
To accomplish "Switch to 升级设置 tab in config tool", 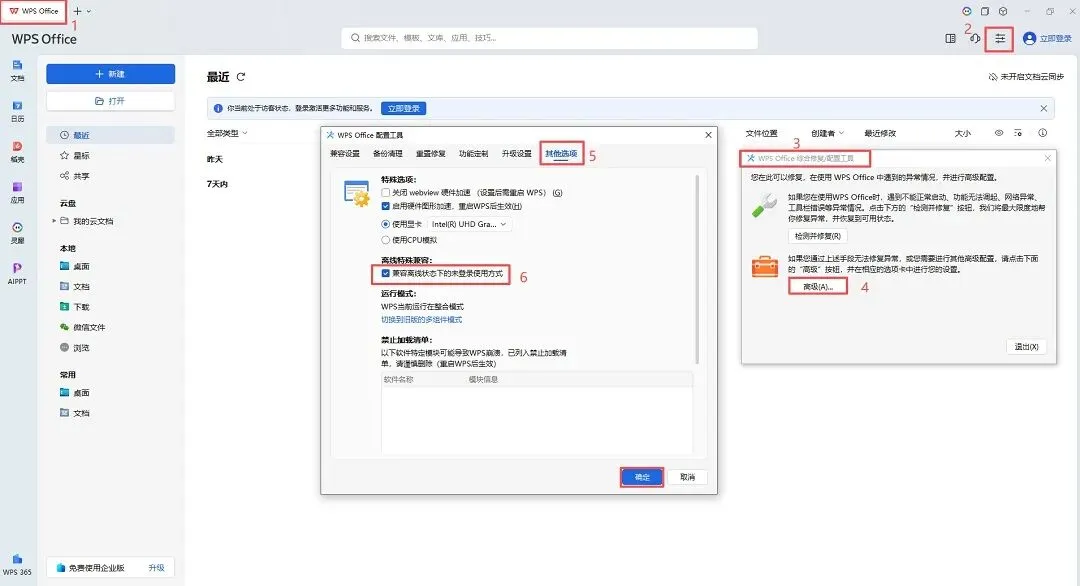I will [517, 154].
